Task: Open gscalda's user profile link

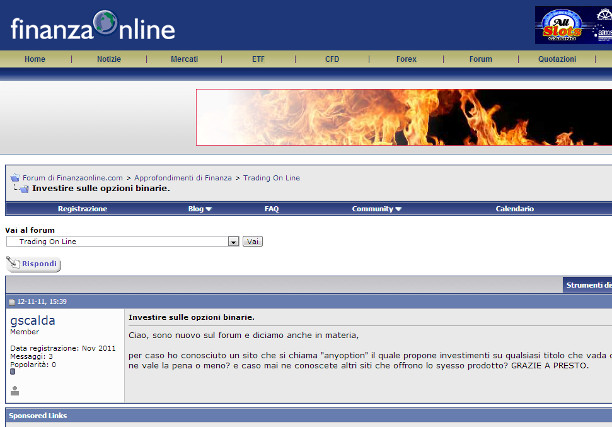Action: [32, 320]
